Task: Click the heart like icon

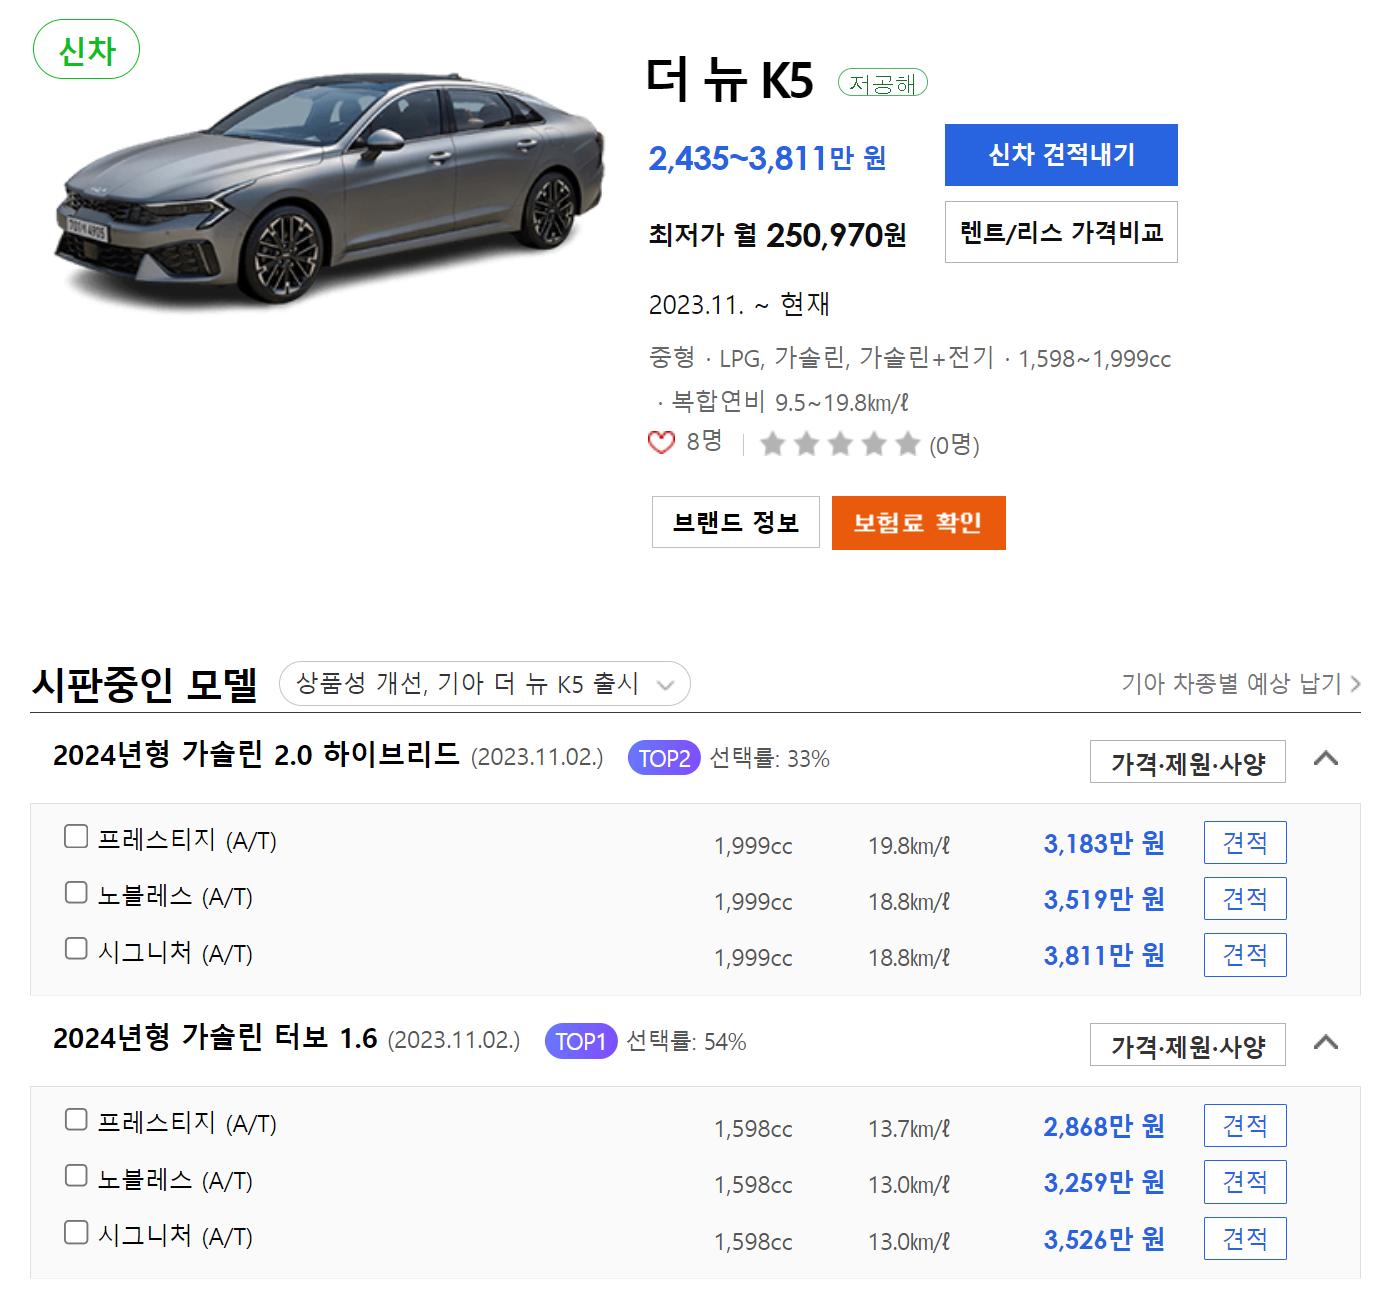Action: pos(661,442)
